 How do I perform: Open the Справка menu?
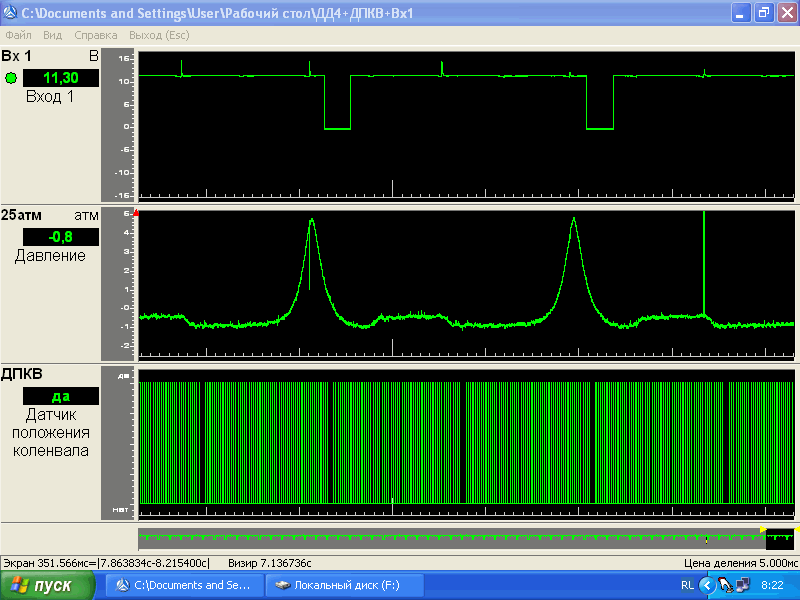pos(96,35)
